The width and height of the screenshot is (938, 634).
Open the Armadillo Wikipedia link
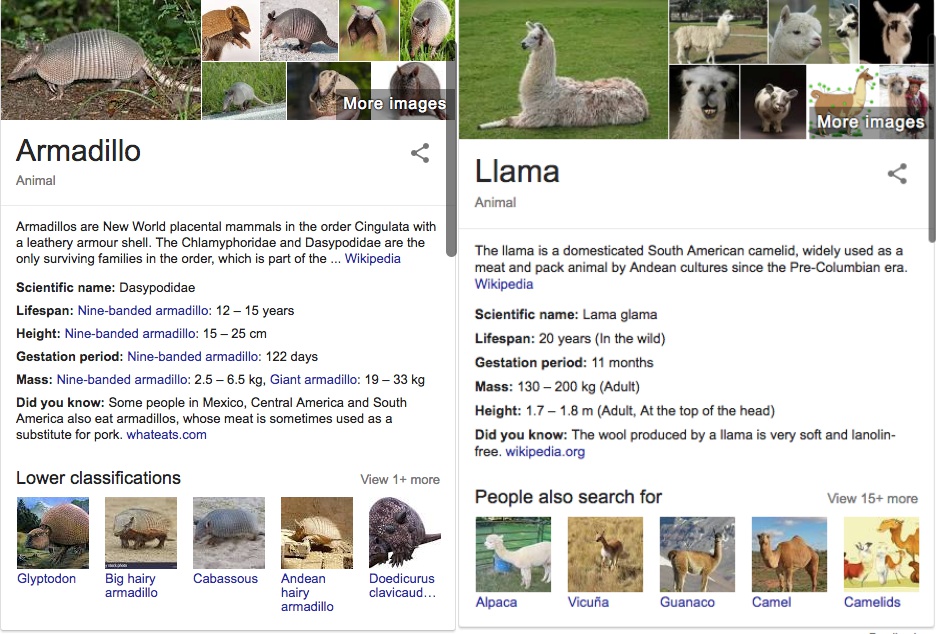pyautogui.click(x=373, y=259)
